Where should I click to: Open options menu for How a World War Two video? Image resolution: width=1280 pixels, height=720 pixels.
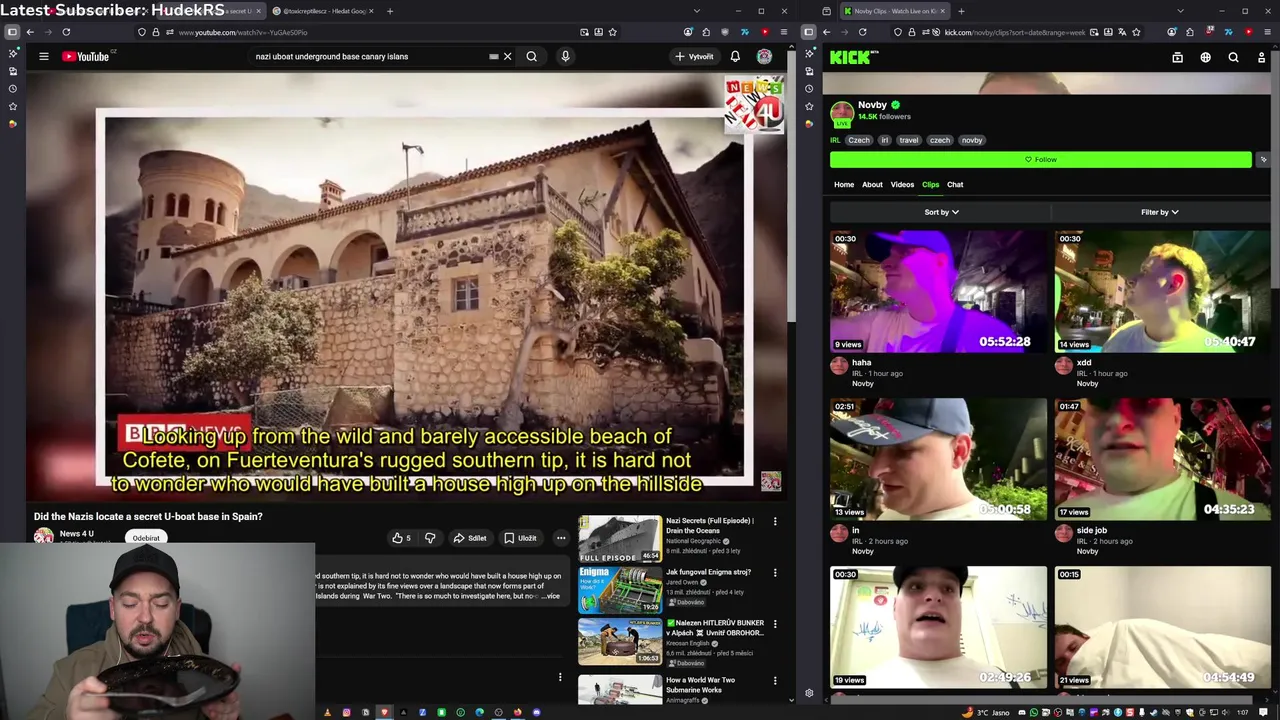coord(774,680)
